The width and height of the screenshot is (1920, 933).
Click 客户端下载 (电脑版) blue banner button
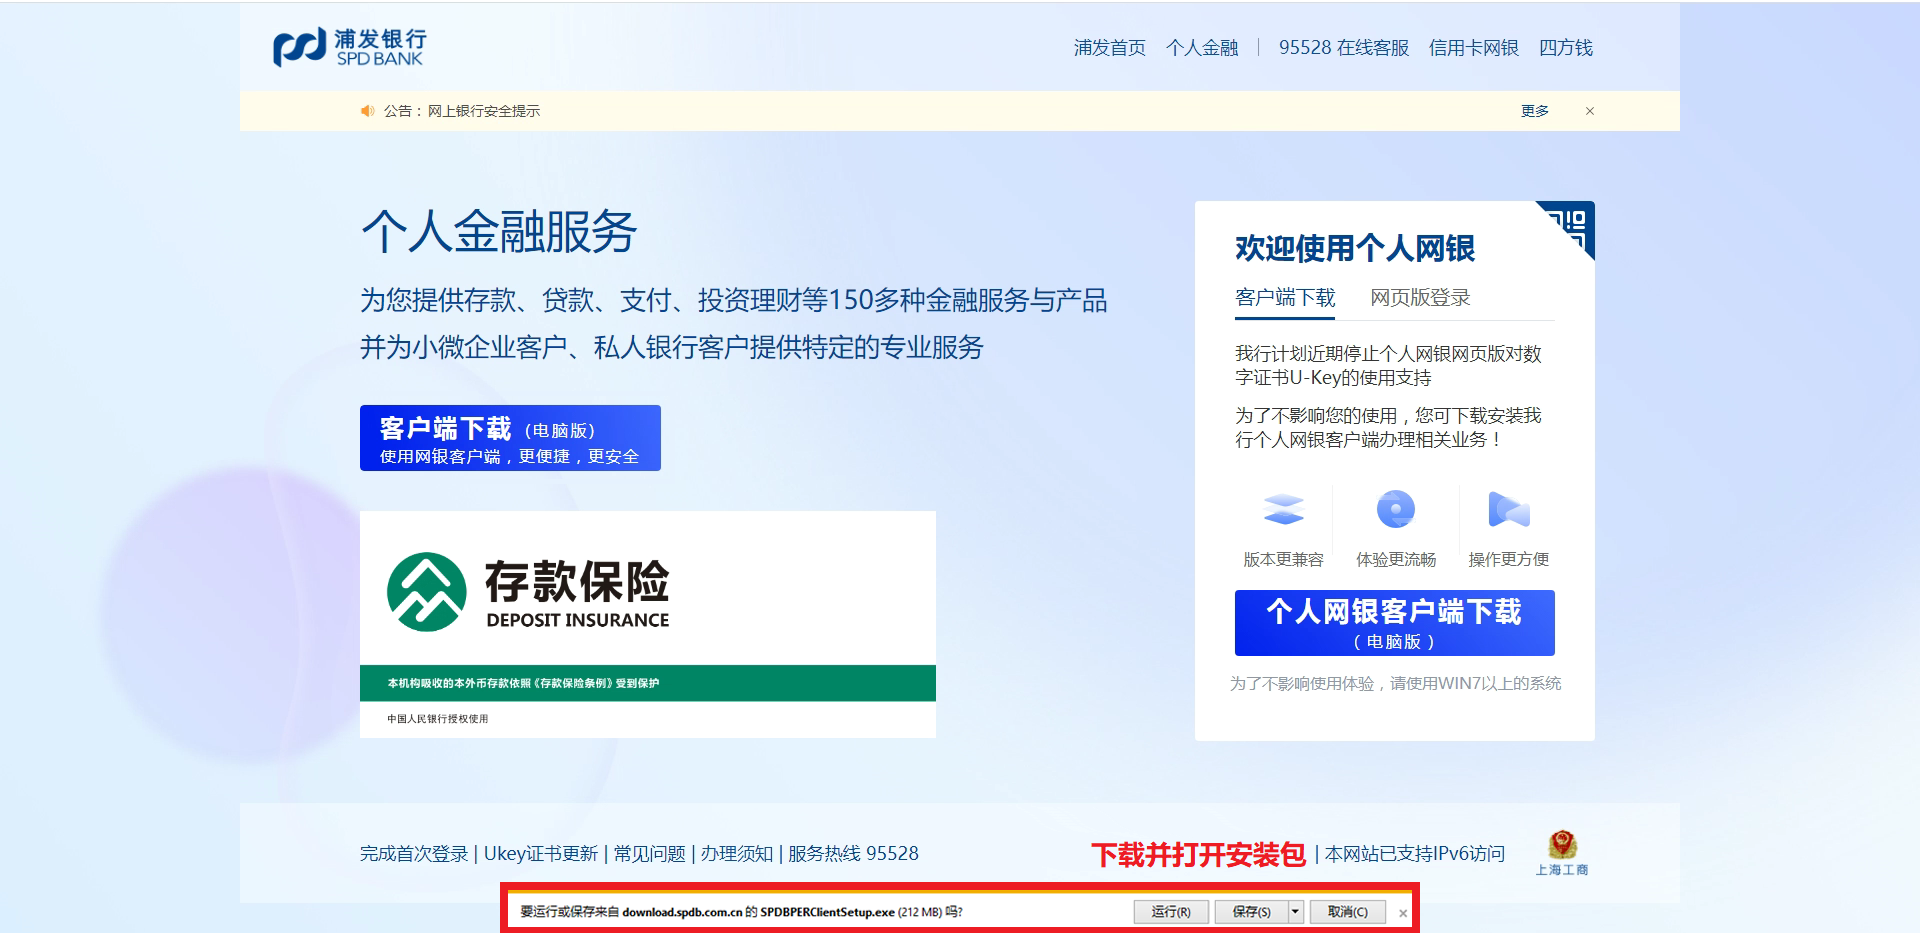[510, 438]
